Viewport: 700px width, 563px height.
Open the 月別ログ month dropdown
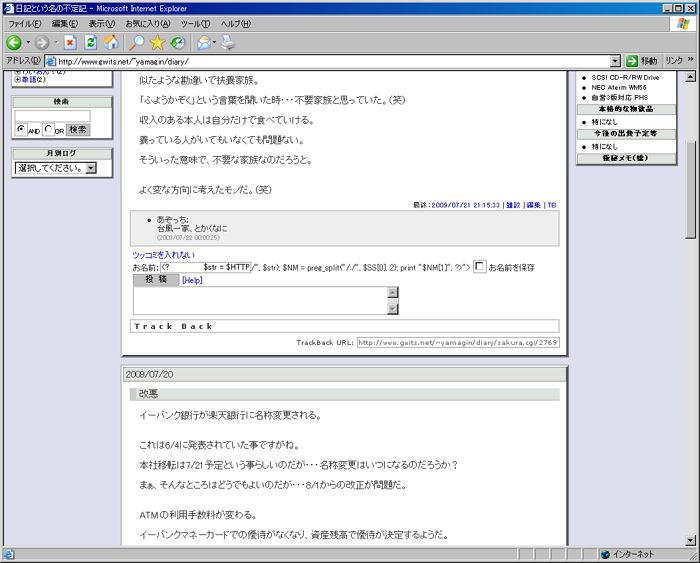click(x=90, y=168)
